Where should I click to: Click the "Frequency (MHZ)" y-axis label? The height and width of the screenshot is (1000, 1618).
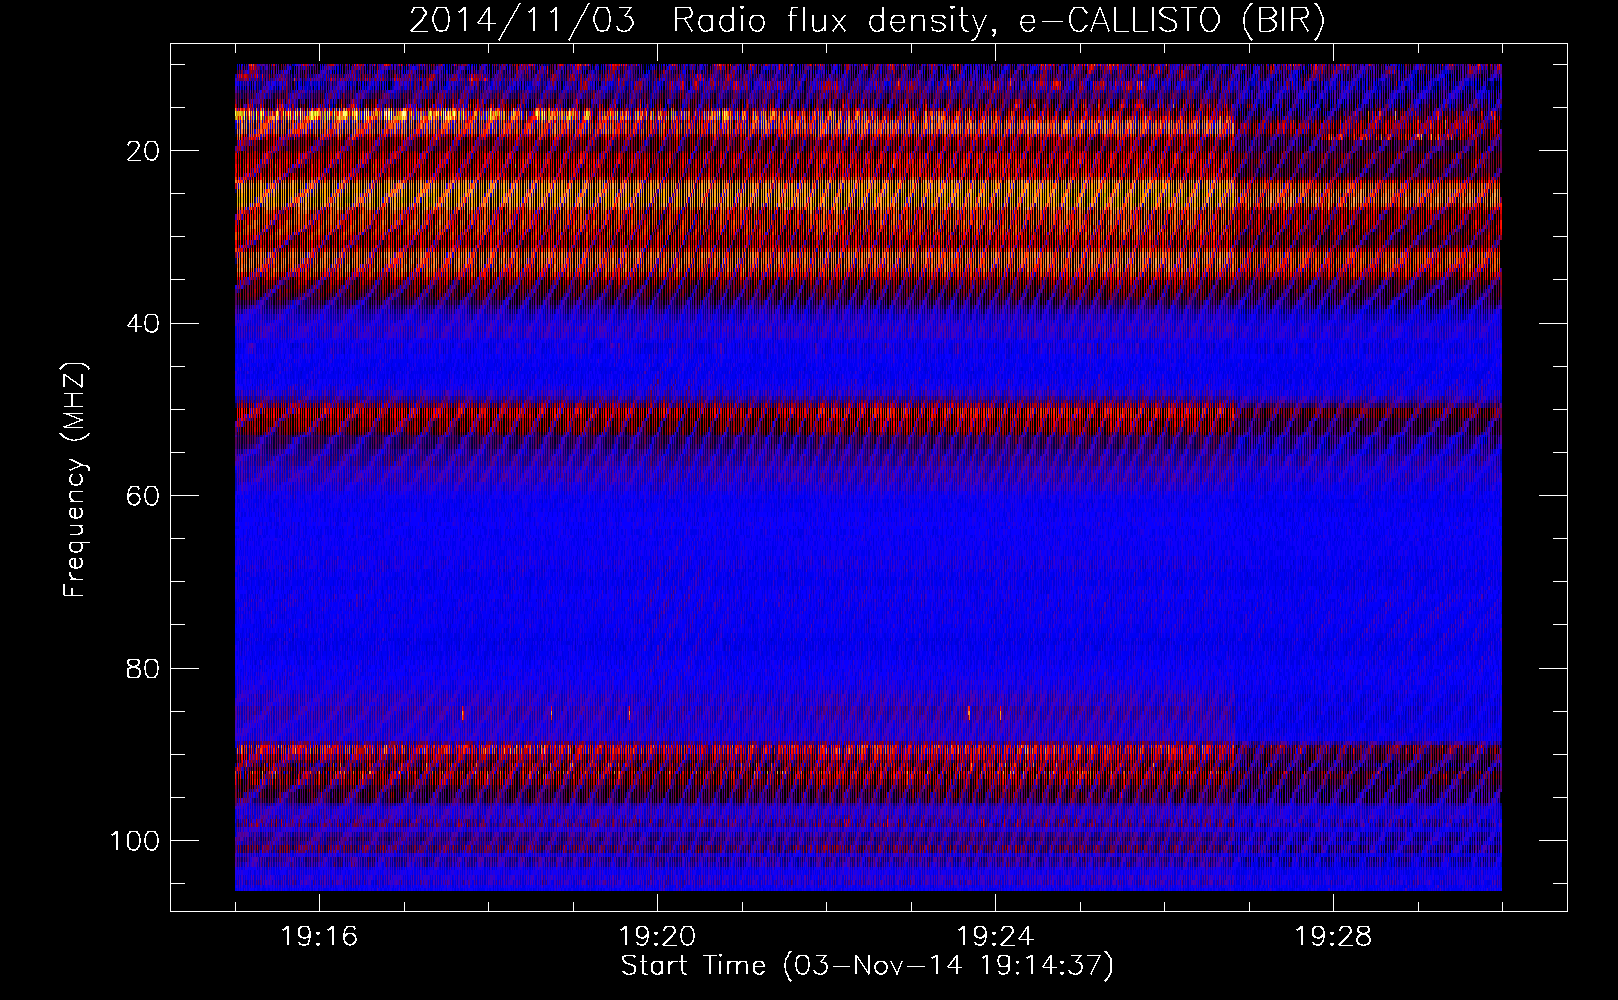76,479
